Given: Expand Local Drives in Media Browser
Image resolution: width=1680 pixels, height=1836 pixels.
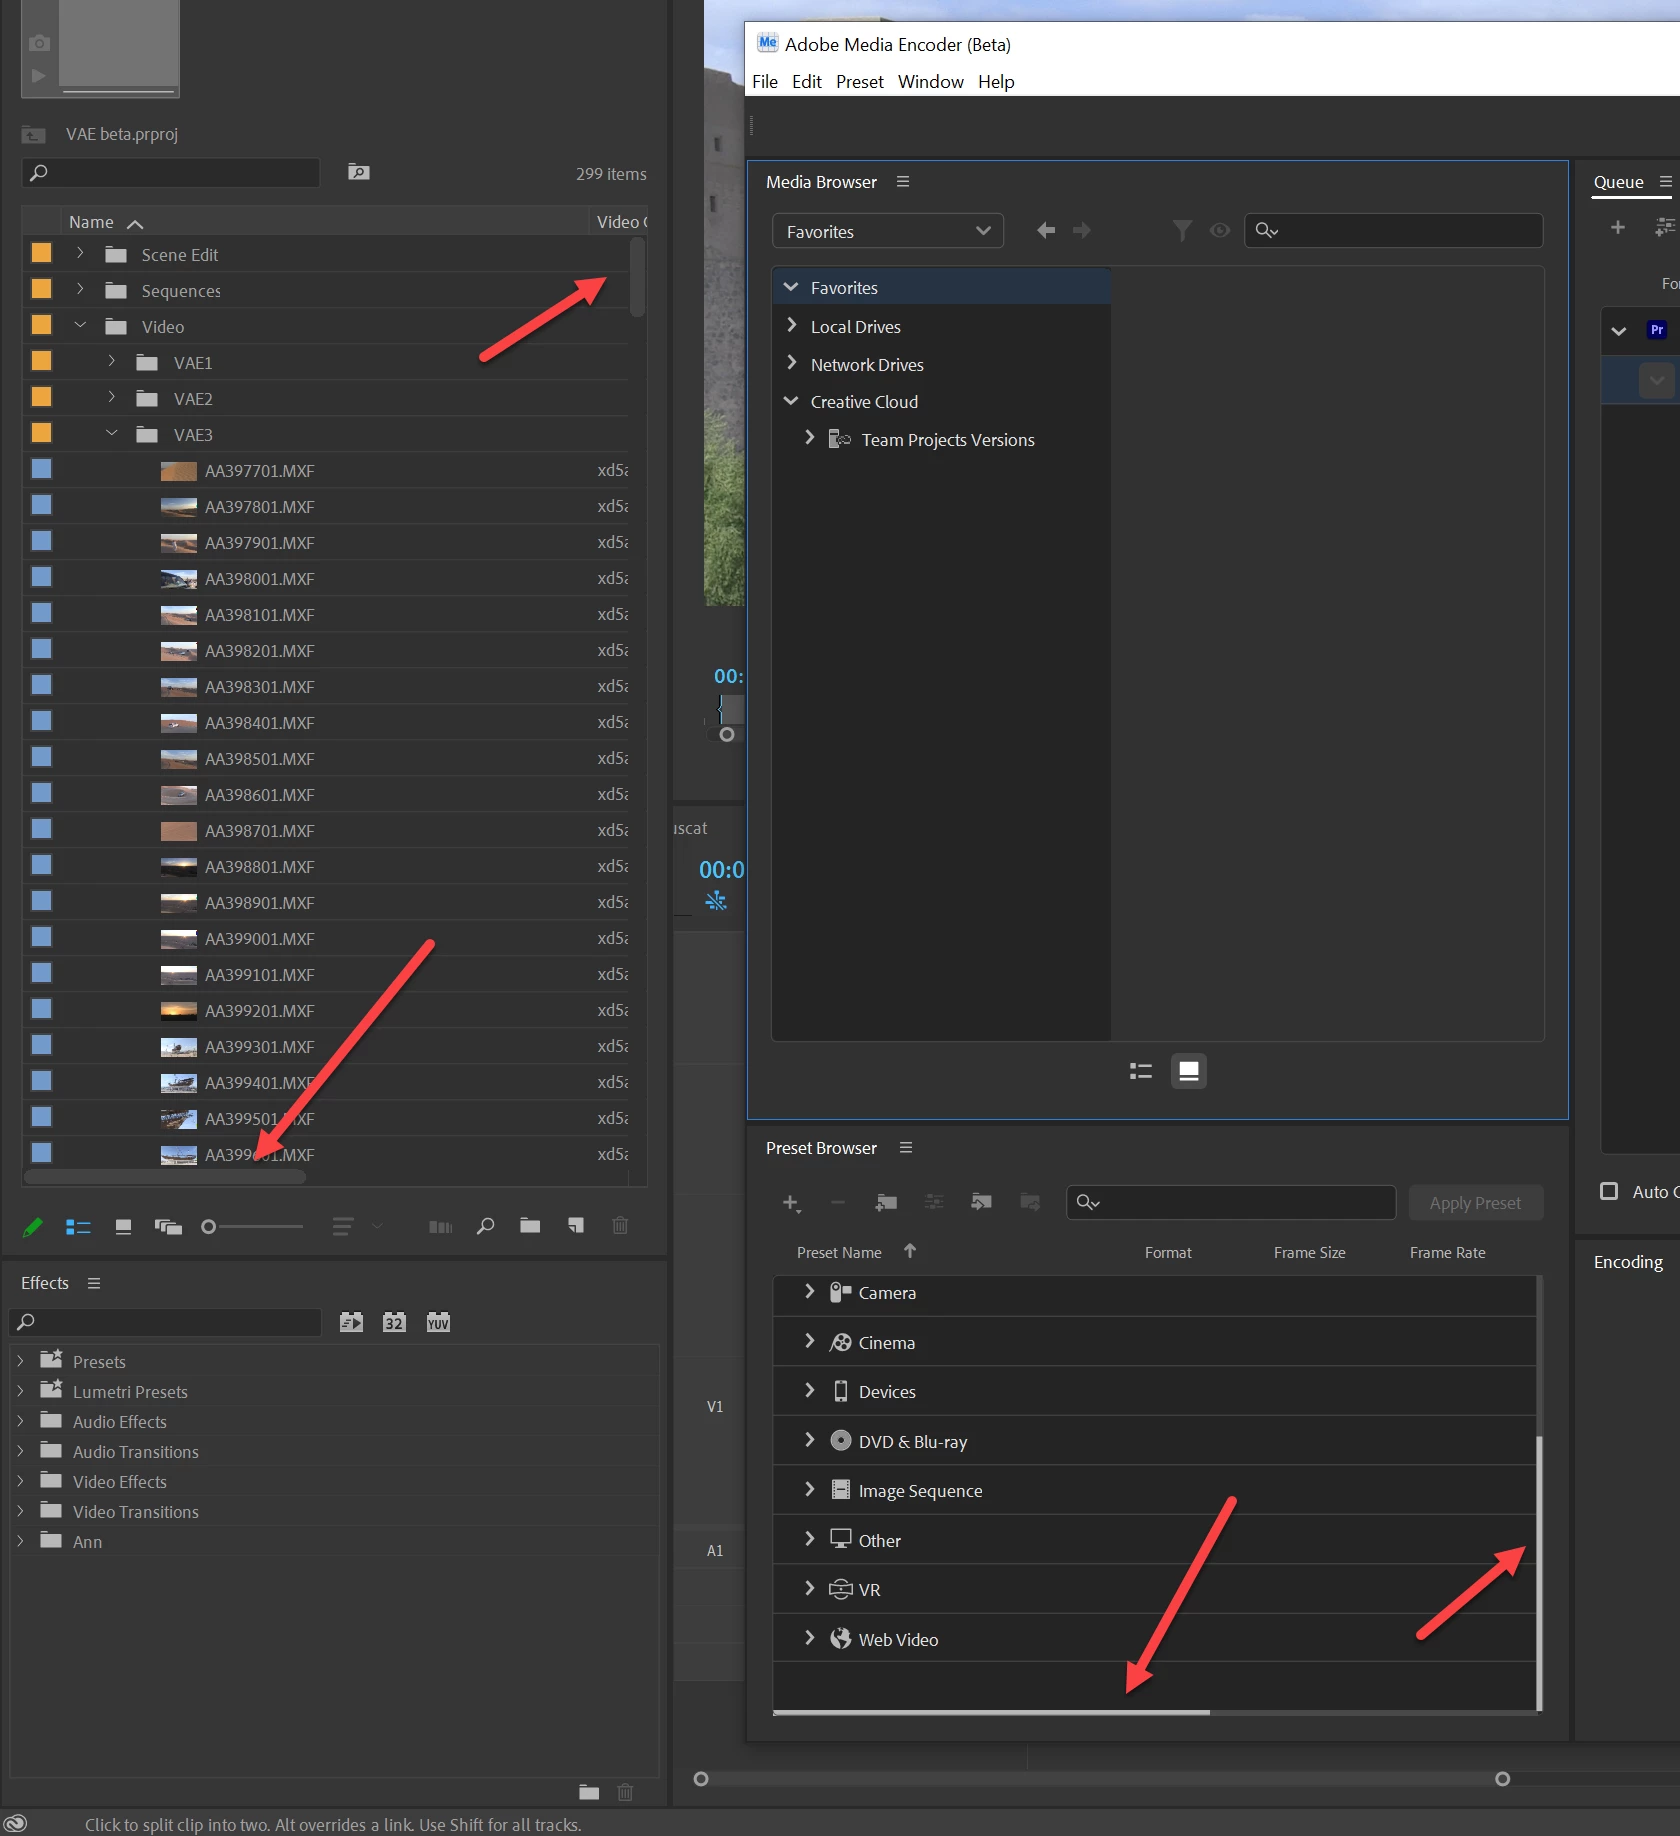Looking at the screenshot, I should (x=792, y=326).
